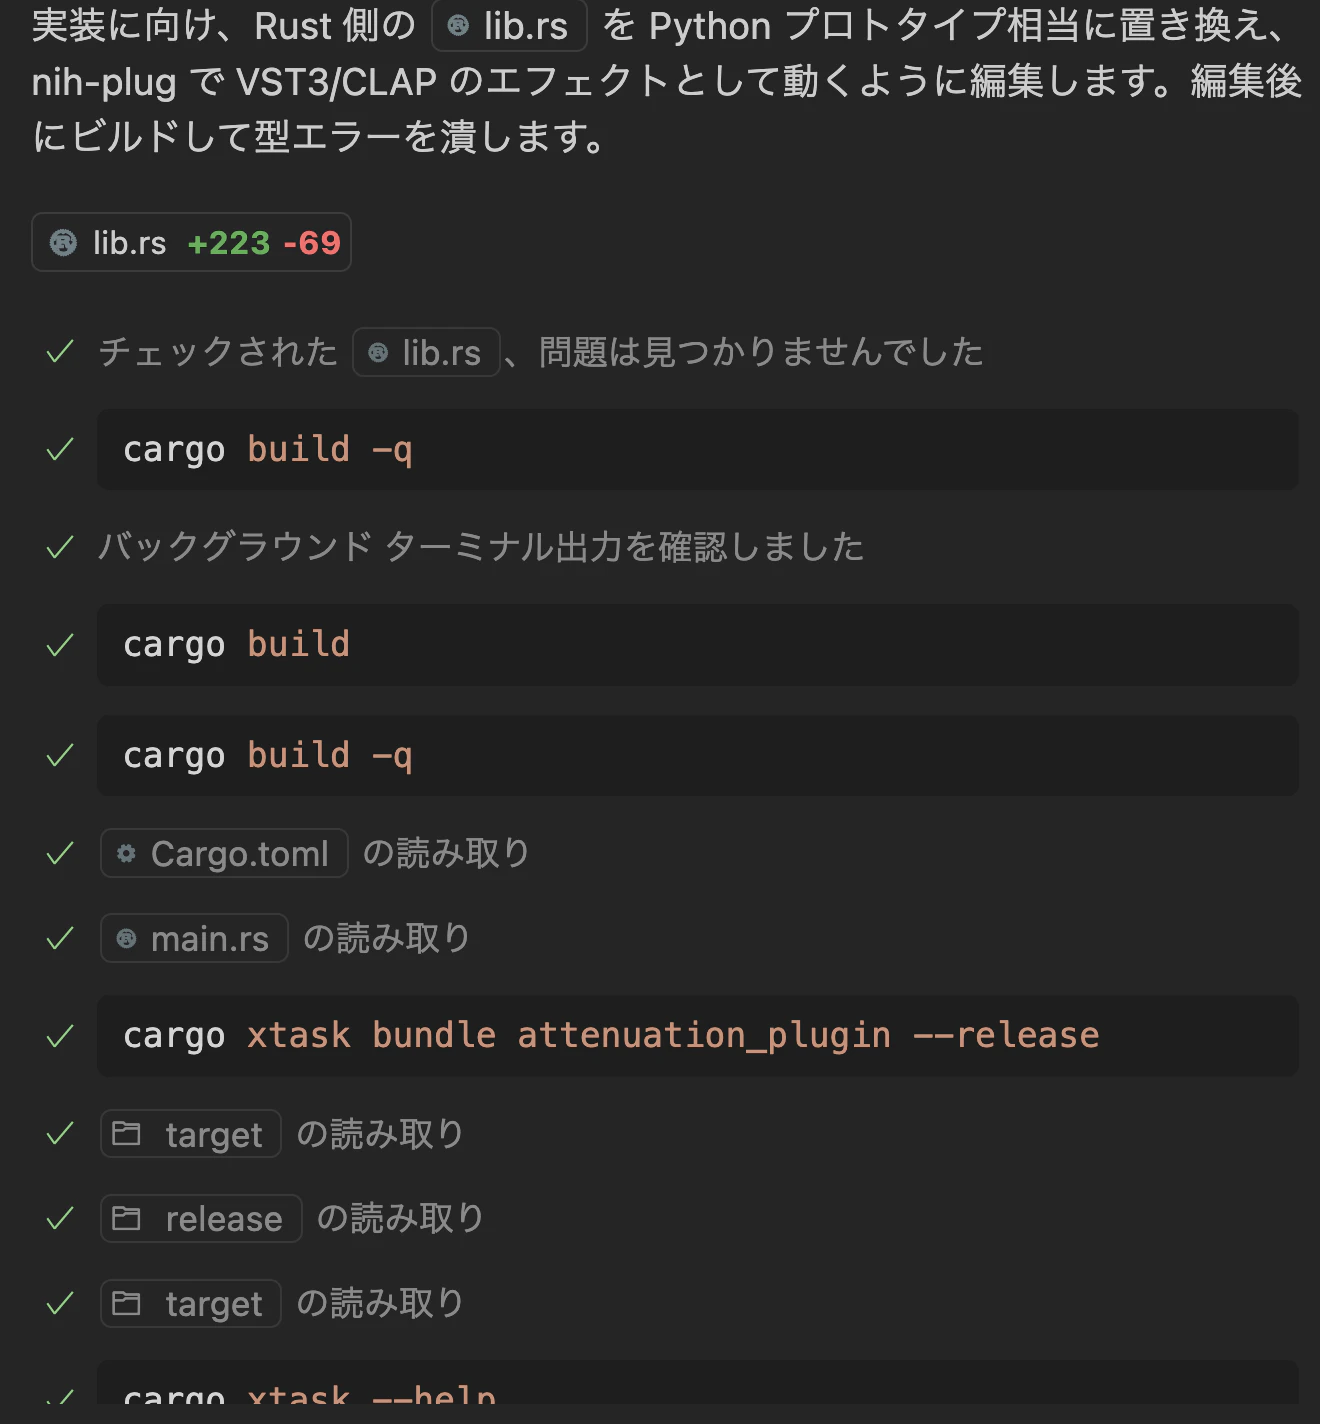
Task: Select the gear icon beside Cargo.toml
Action: pos(126,853)
